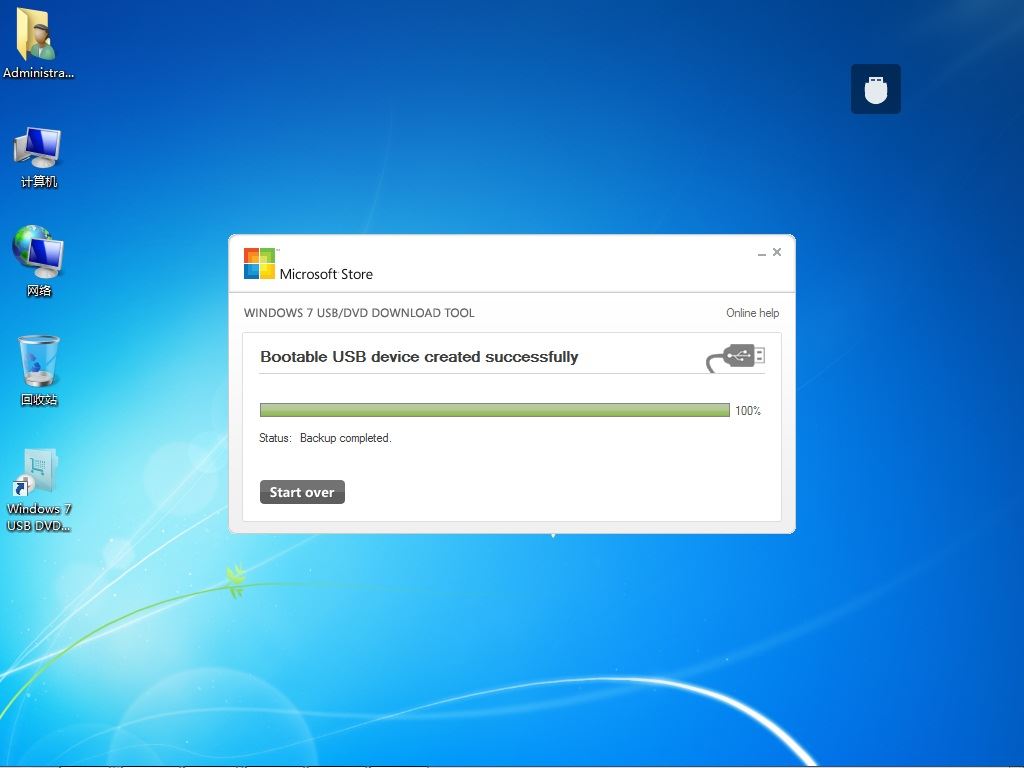
Task: Click the 100% progress label
Action: (748, 411)
